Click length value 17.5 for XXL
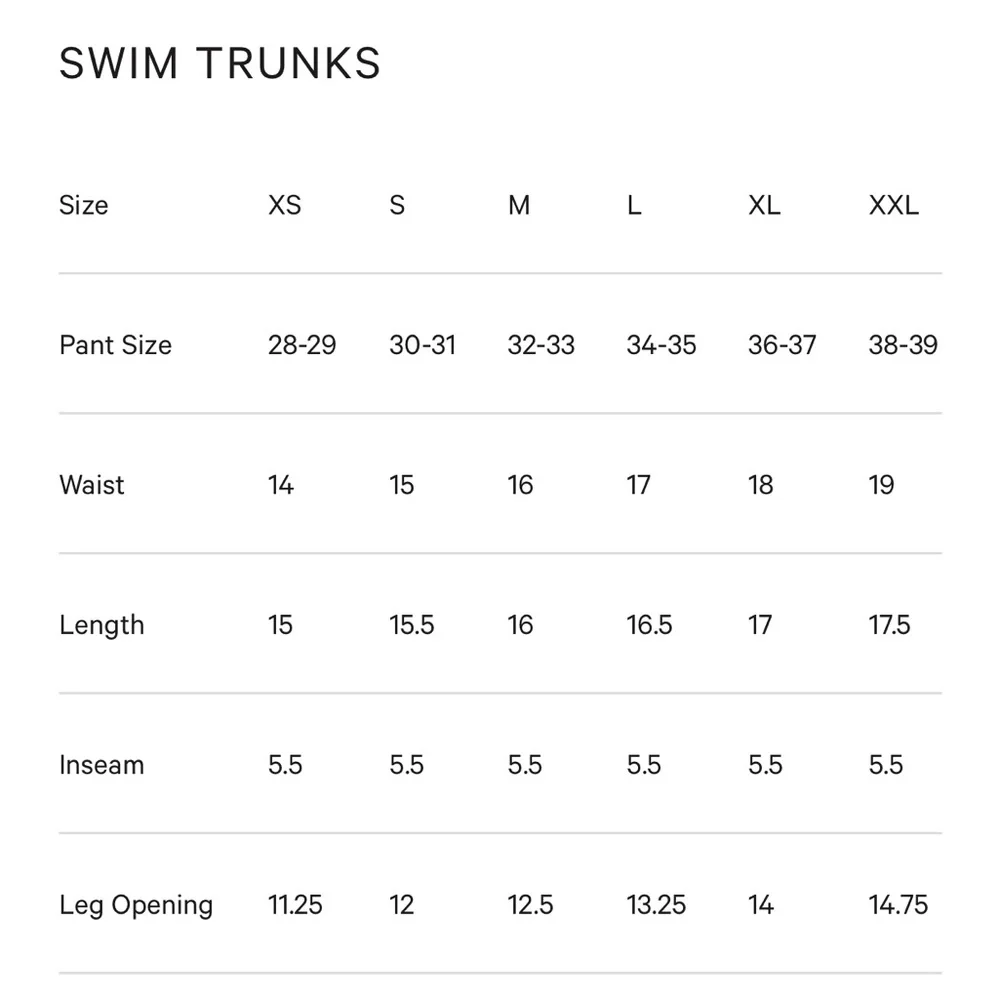The height and width of the screenshot is (1000, 1000). 889,625
